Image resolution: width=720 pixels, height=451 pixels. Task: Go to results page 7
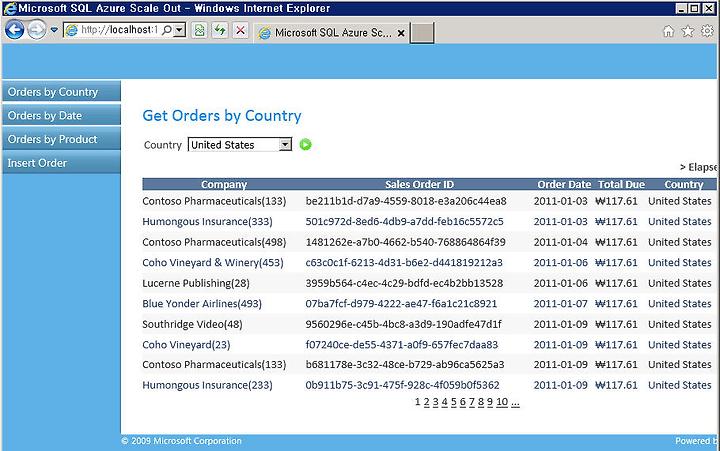point(472,402)
